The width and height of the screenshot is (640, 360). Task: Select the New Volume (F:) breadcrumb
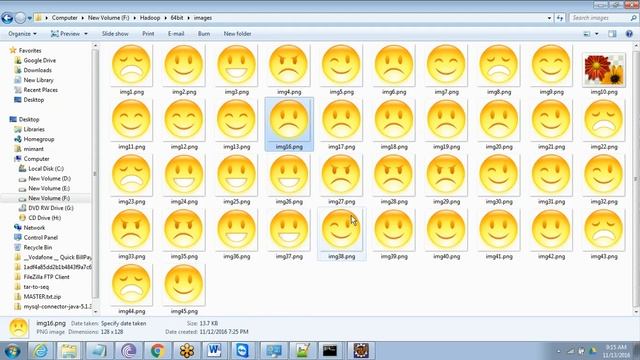109,18
